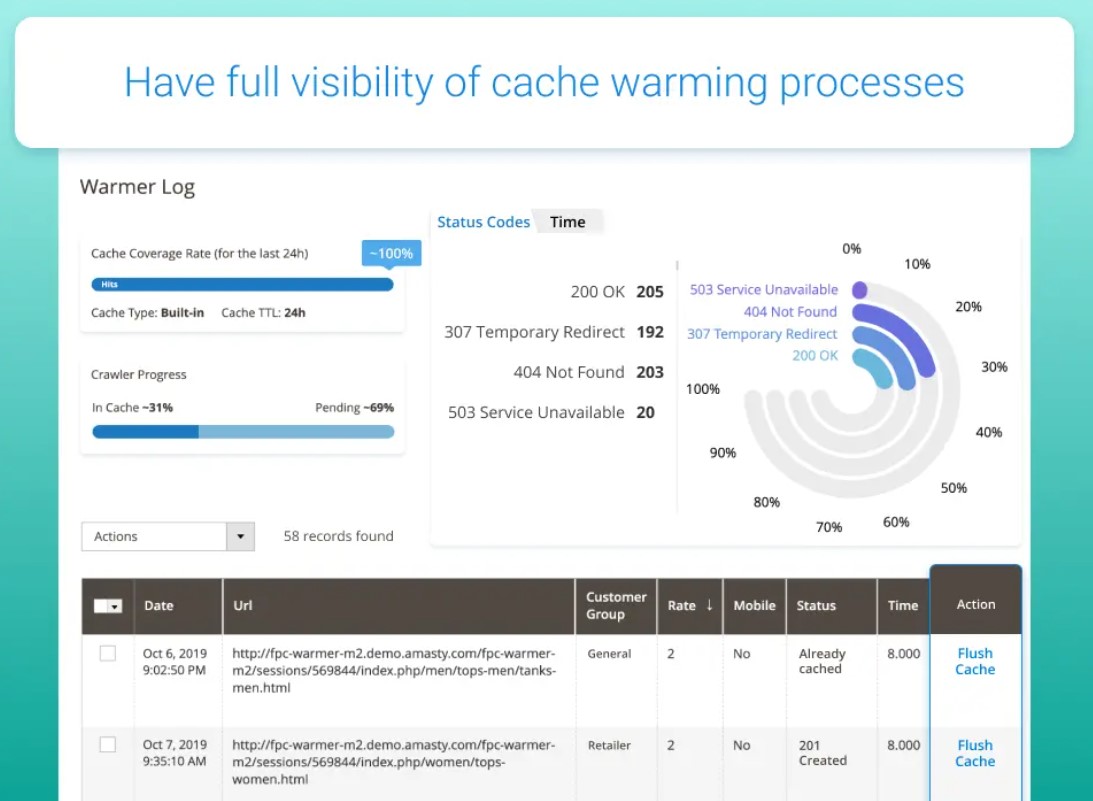Switch to the Time tab
Image resolution: width=1093 pixels, height=801 pixels.
567,222
